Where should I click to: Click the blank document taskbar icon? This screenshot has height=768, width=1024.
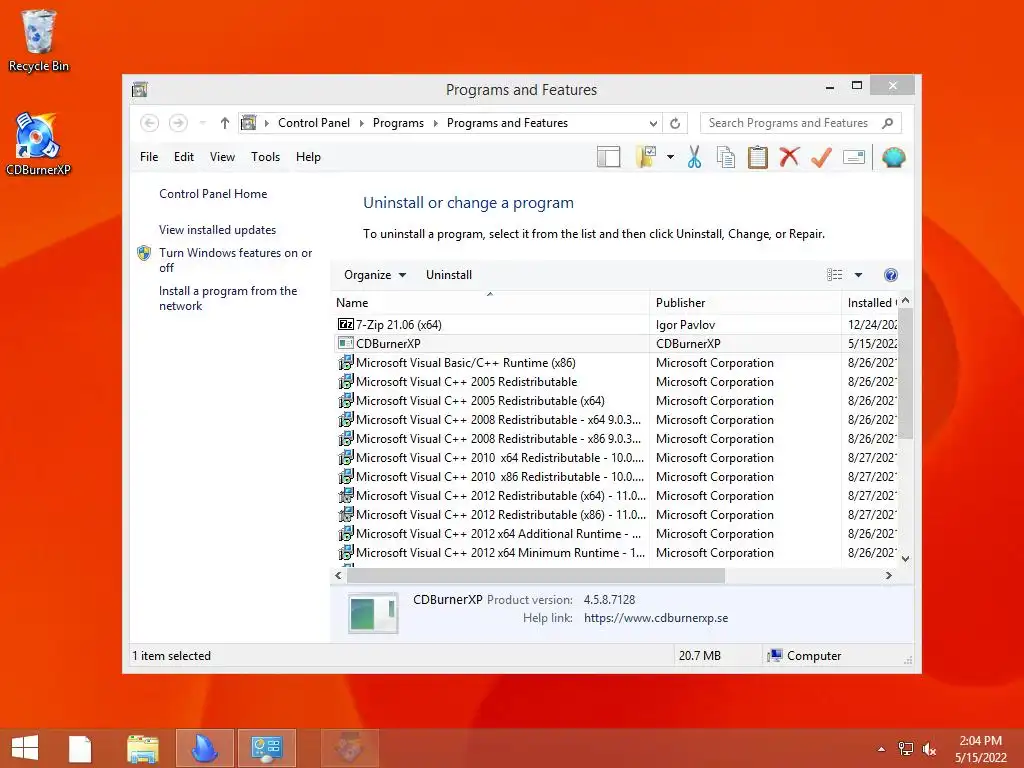pos(80,748)
